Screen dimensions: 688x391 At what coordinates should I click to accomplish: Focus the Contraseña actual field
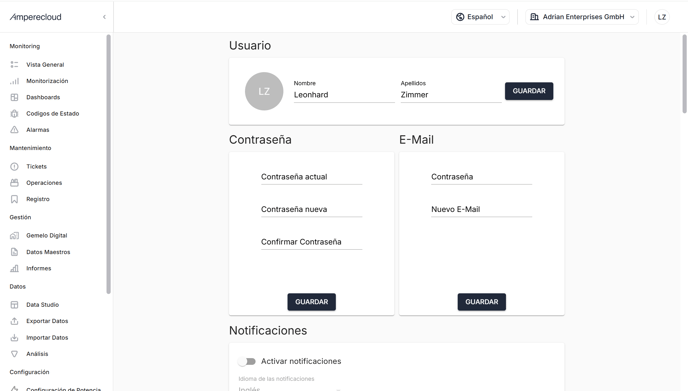(x=312, y=177)
